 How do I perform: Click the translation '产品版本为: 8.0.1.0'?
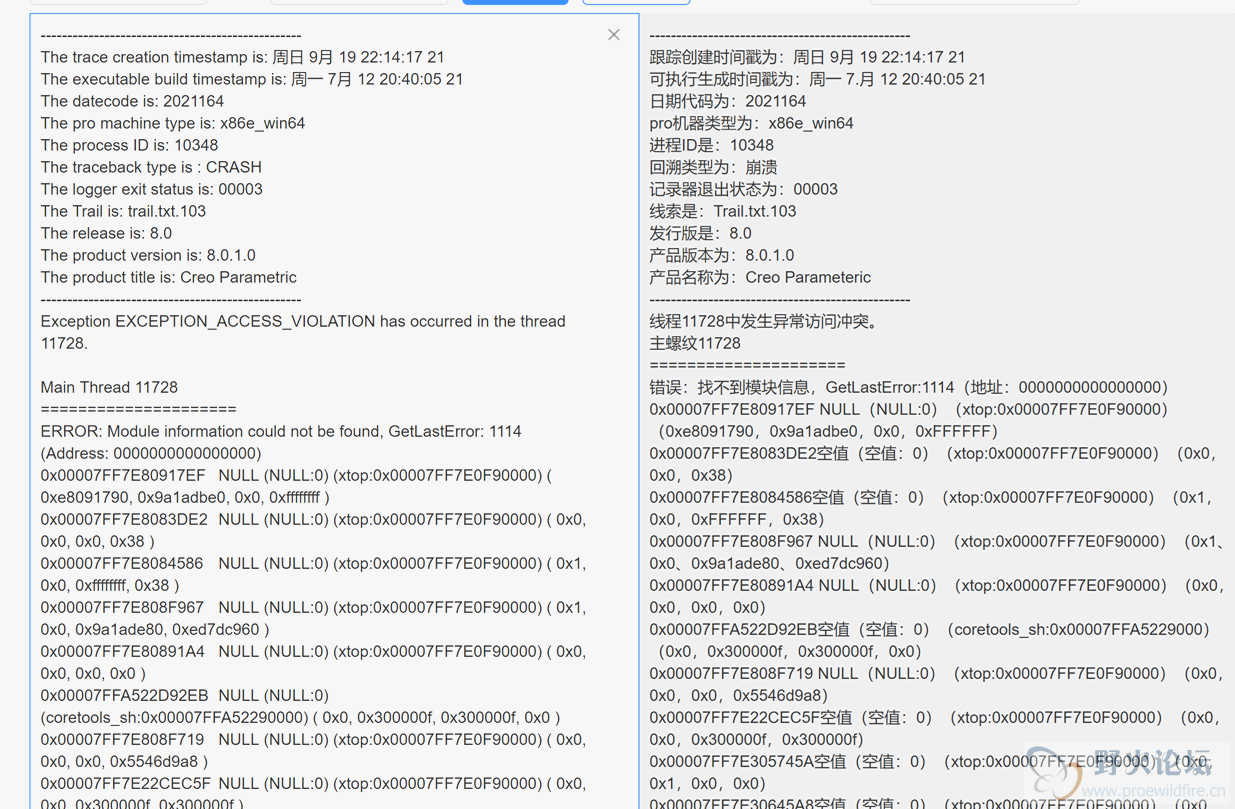click(x=721, y=255)
